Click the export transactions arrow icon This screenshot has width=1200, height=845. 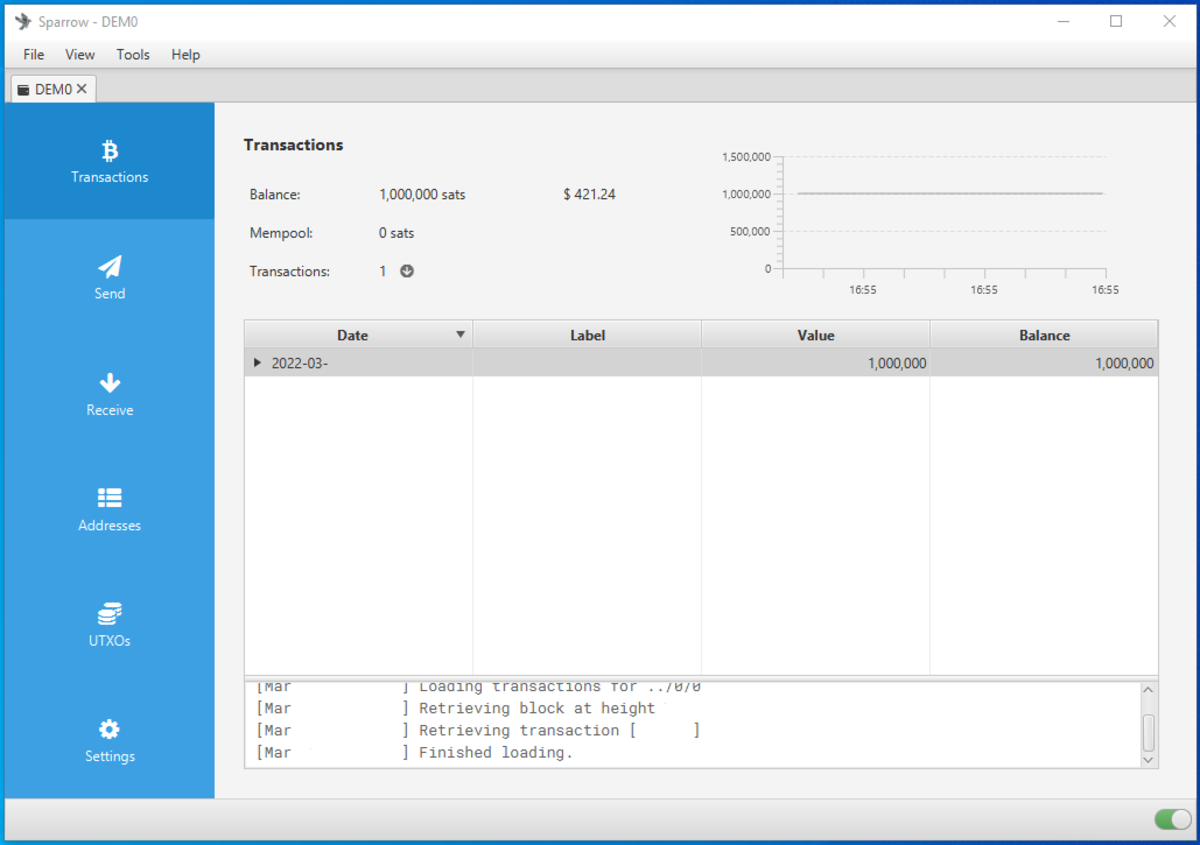[x=407, y=271]
